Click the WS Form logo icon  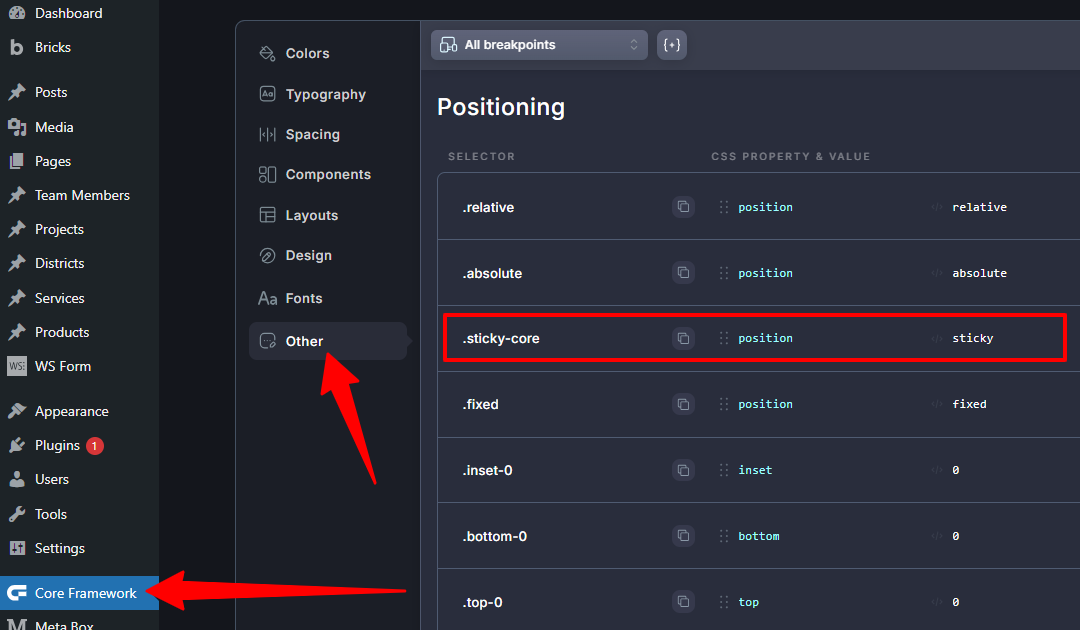pos(17,366)
